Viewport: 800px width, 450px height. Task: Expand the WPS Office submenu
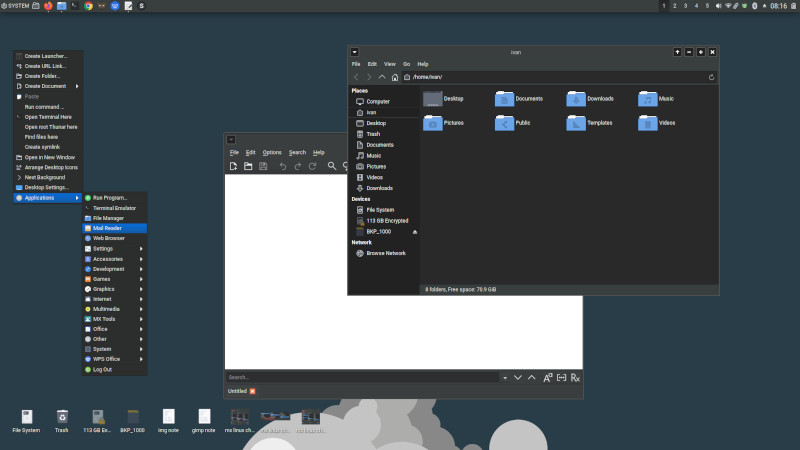point(115,359)
